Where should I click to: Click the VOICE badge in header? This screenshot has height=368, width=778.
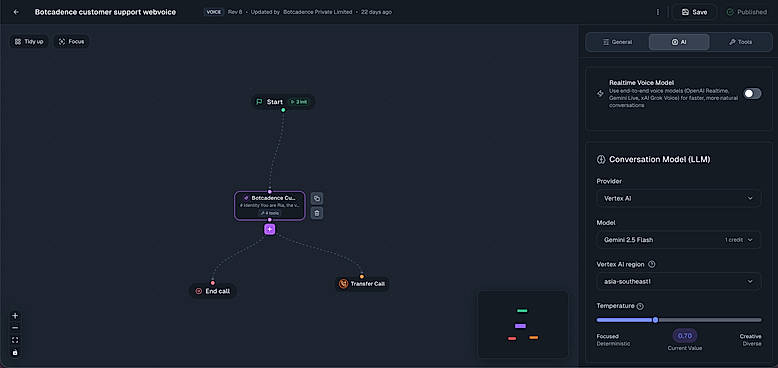(x=214, y=12)
